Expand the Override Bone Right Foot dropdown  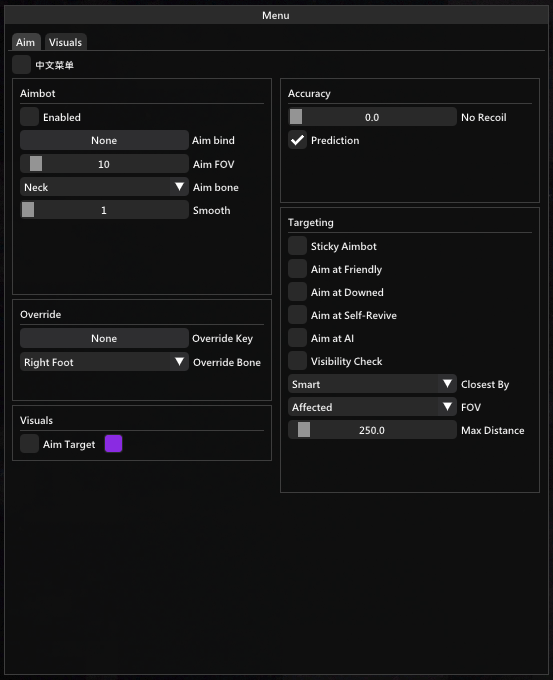pos(104,362)
